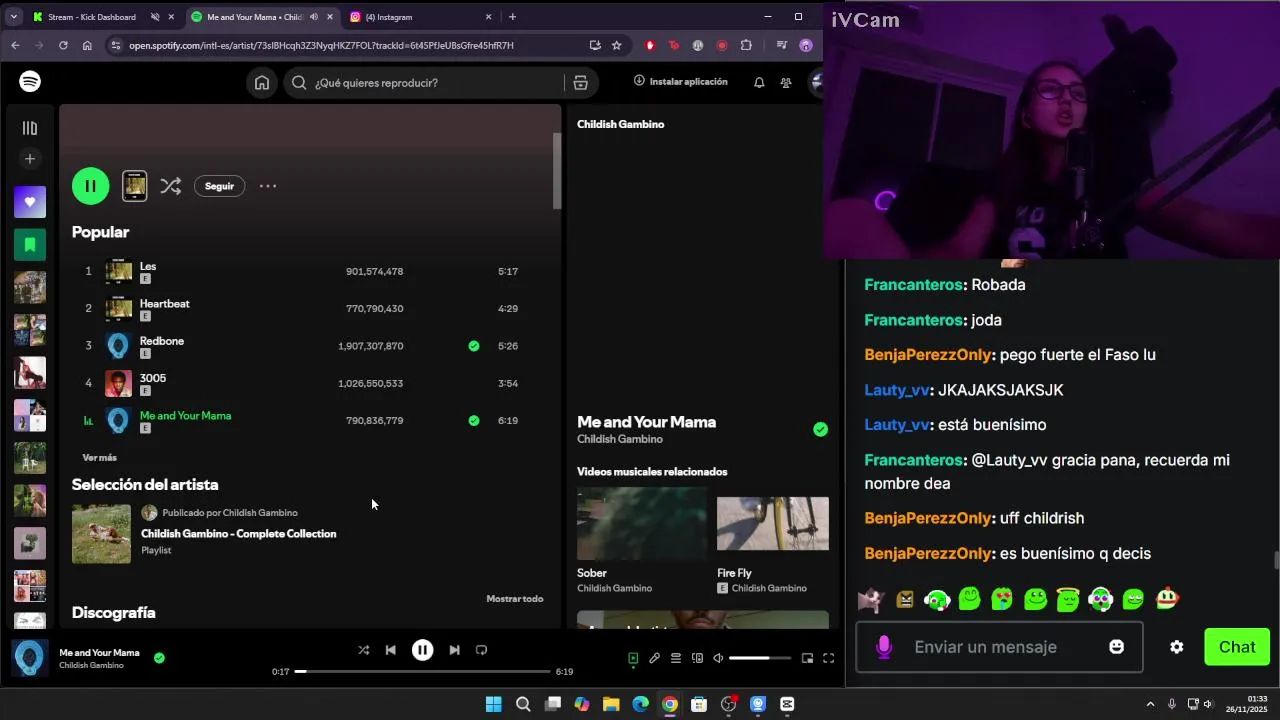Open the Browse icon in the search bar
This screenshot has width=1280, height=720.
(580, 83)
